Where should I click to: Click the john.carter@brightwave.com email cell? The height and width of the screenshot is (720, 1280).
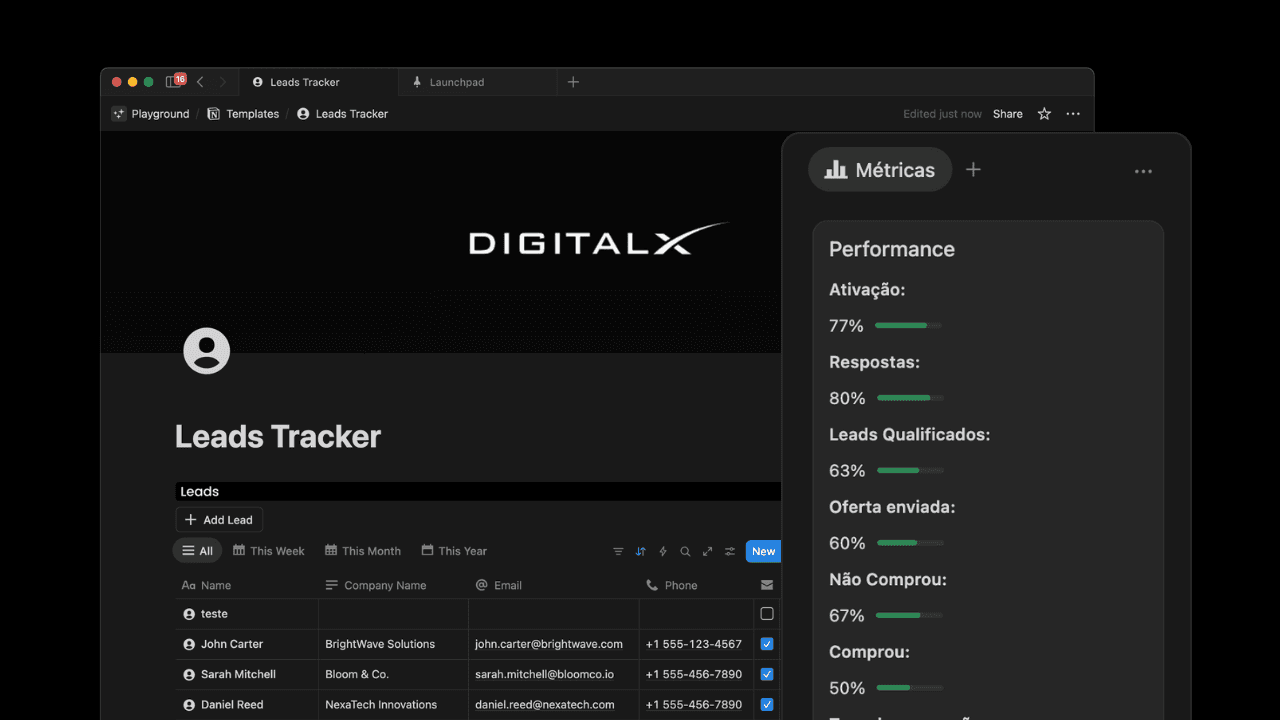[554, 644]
